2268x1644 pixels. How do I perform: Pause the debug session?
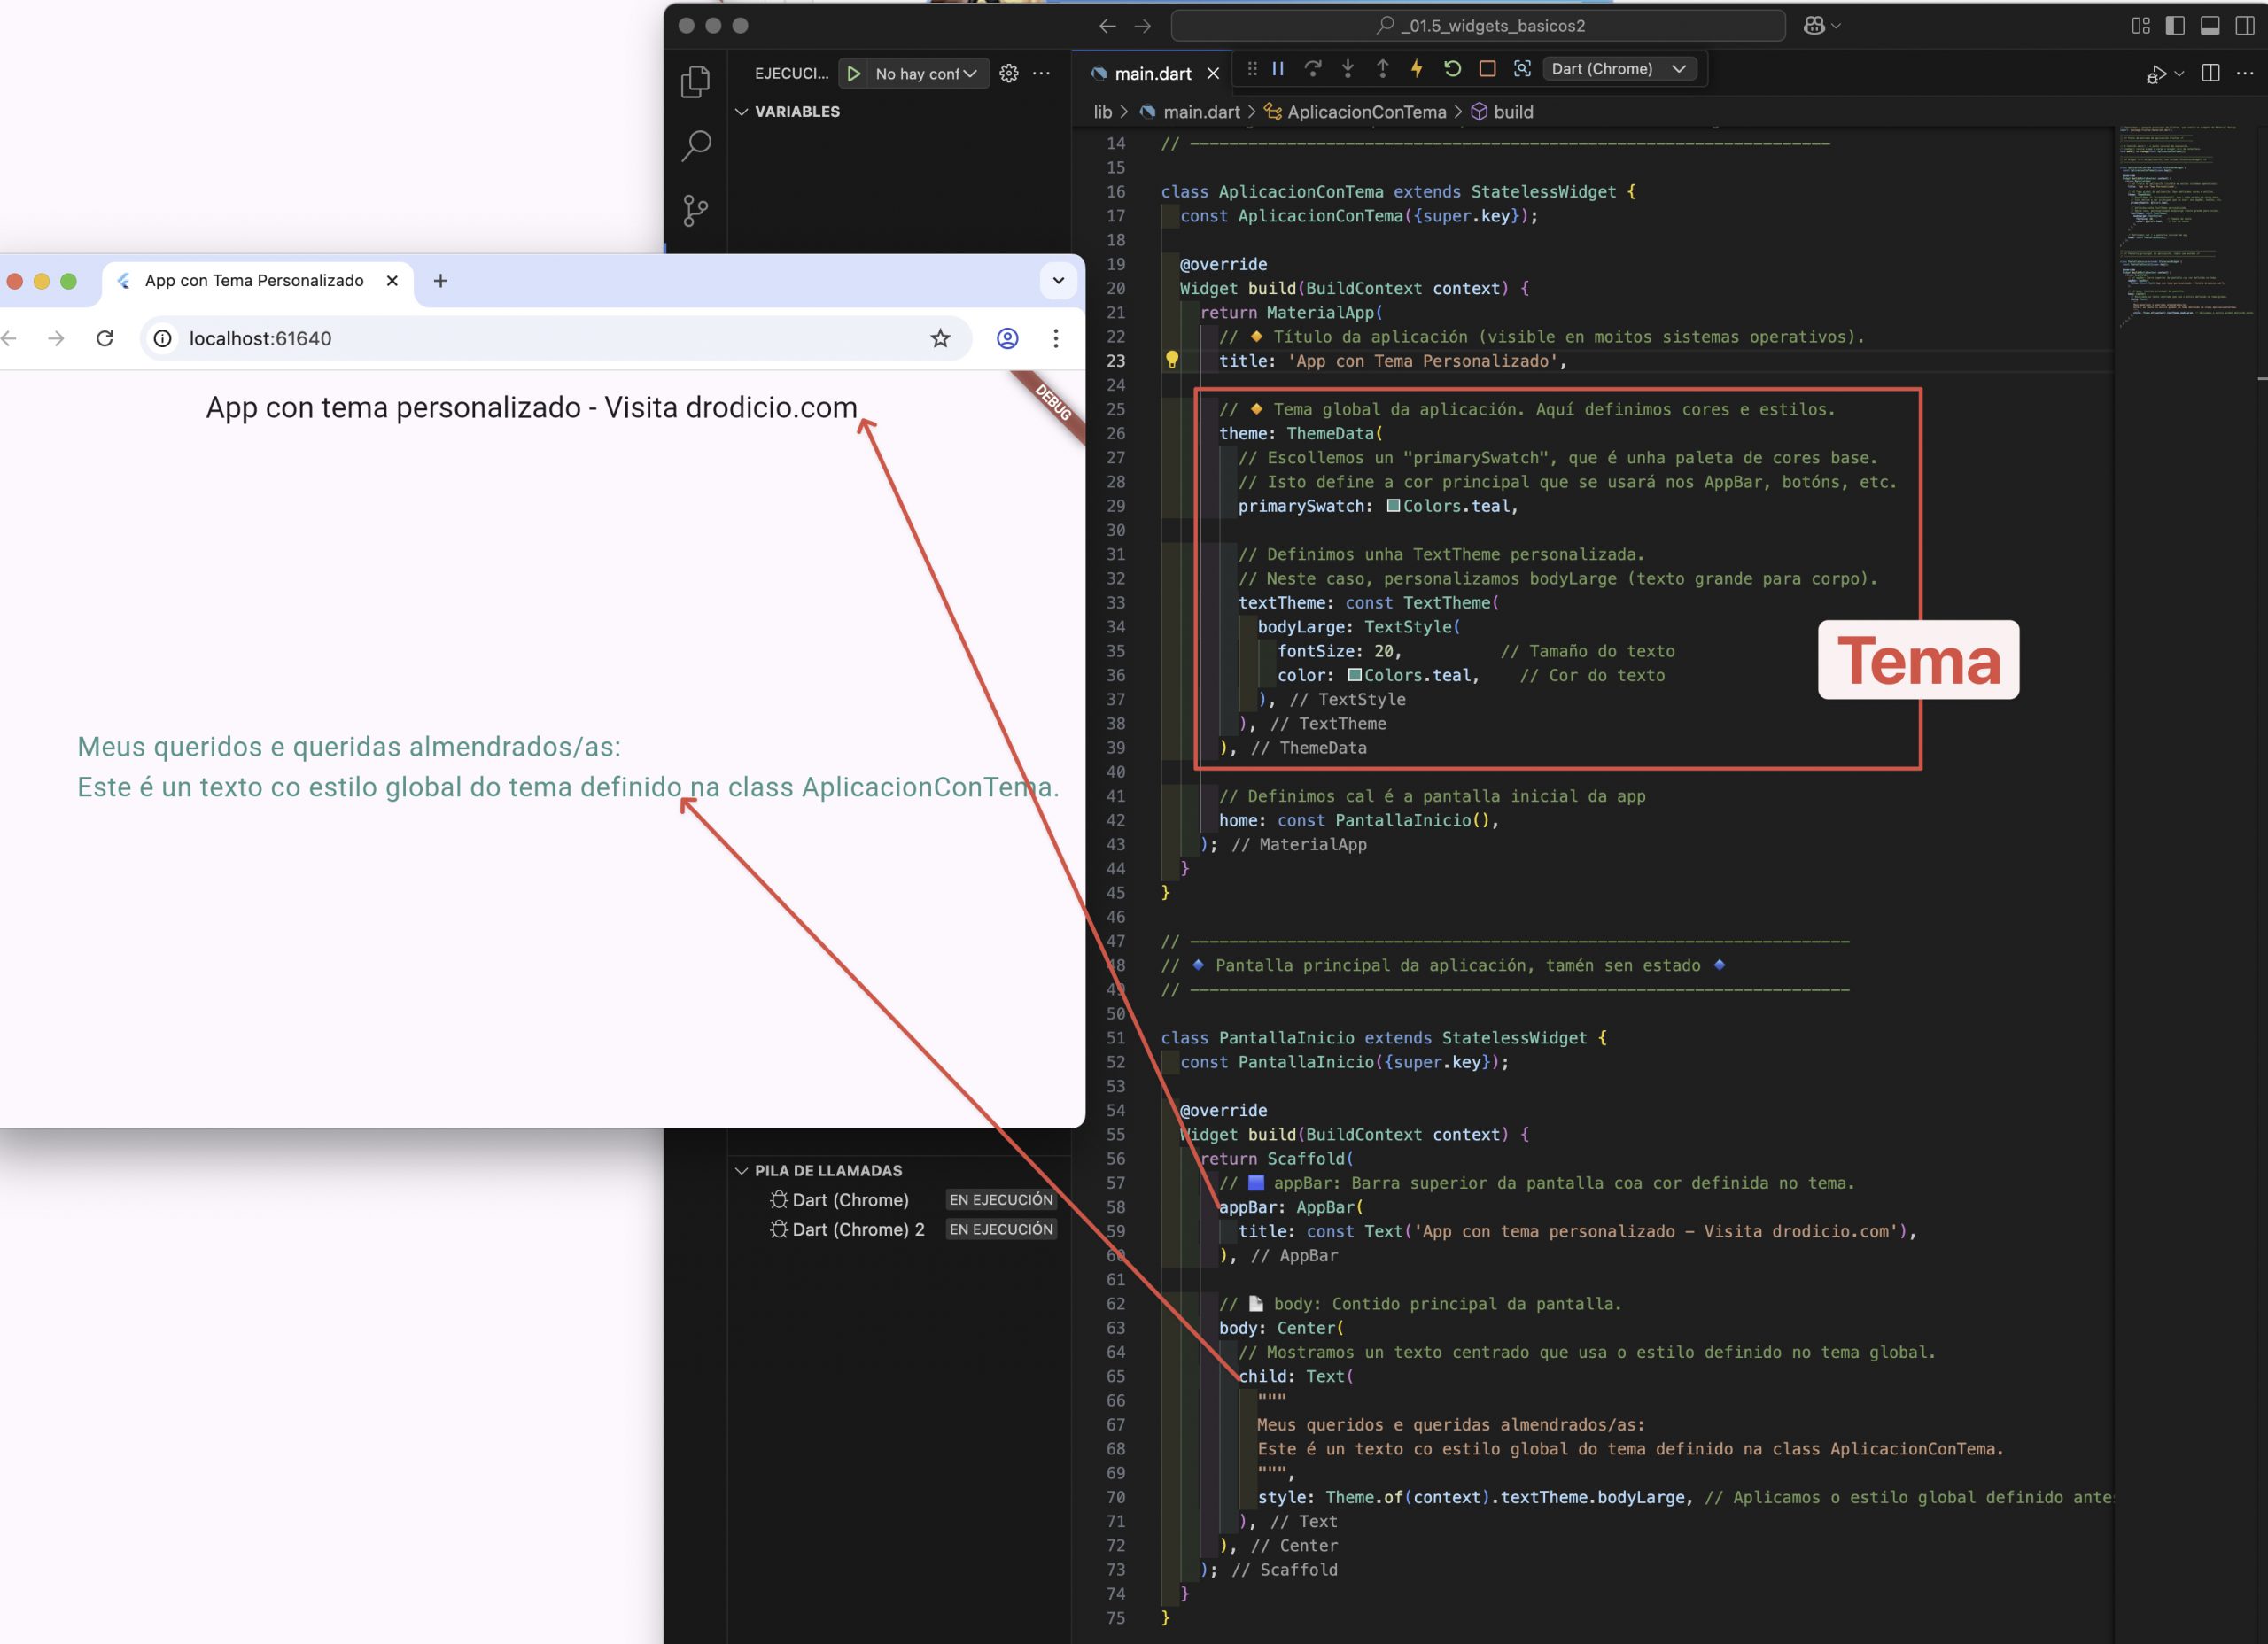[1278, 69]
